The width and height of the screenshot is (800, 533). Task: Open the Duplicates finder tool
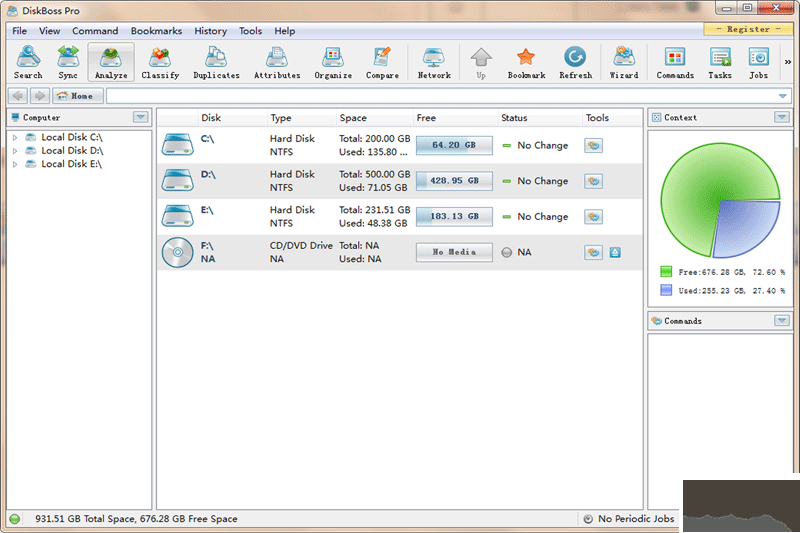tap(216, 62)
